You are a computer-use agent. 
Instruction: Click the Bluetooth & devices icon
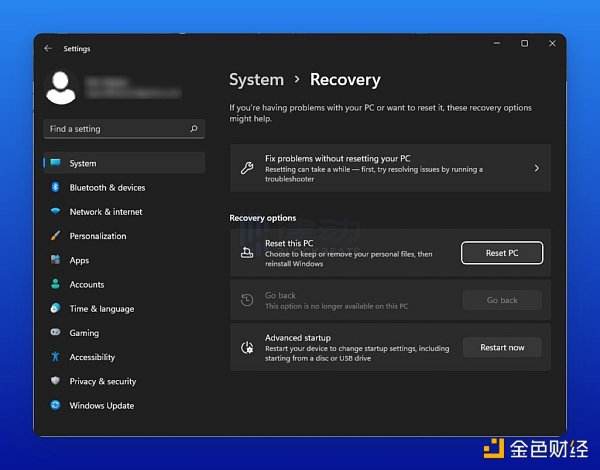coord(56,188)
